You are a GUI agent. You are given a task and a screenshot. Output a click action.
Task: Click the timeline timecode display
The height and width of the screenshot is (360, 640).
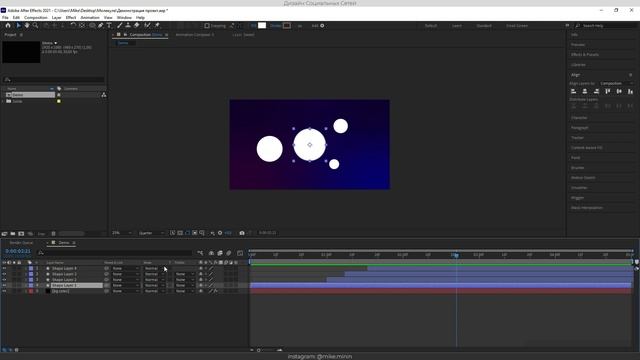(x=18, y=251)
